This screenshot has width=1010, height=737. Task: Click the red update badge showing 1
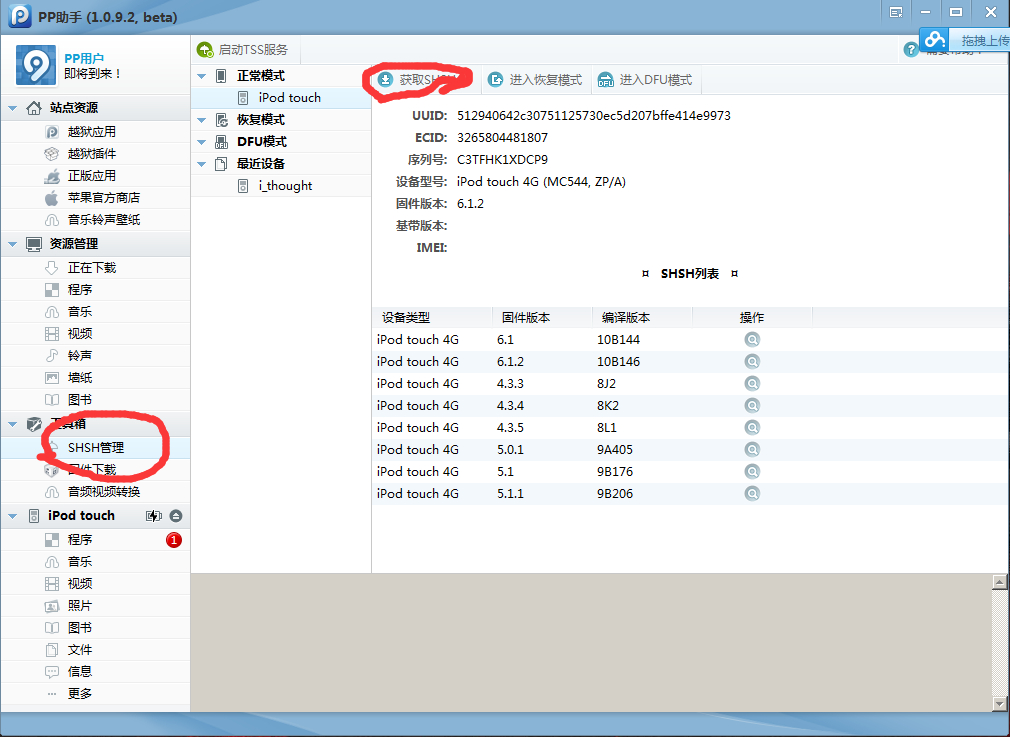click(174, 540)
